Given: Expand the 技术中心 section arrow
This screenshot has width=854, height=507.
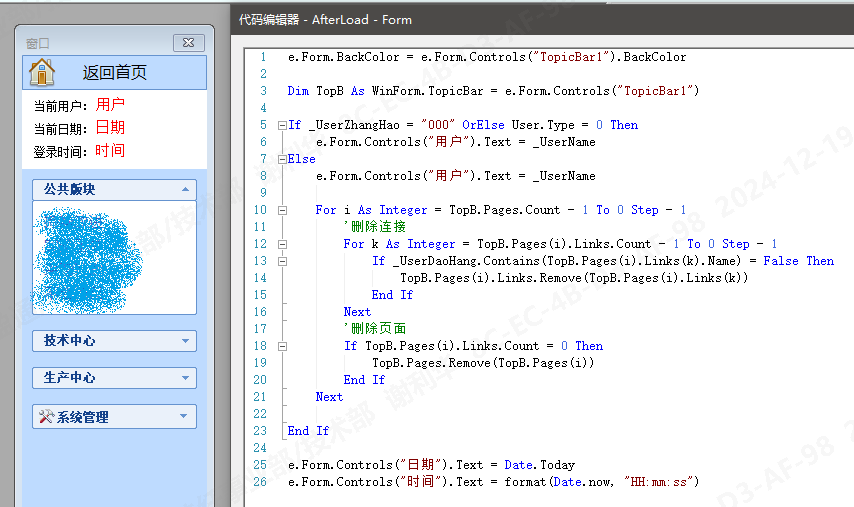Looking at the screenshot, I should coord(185,341).
